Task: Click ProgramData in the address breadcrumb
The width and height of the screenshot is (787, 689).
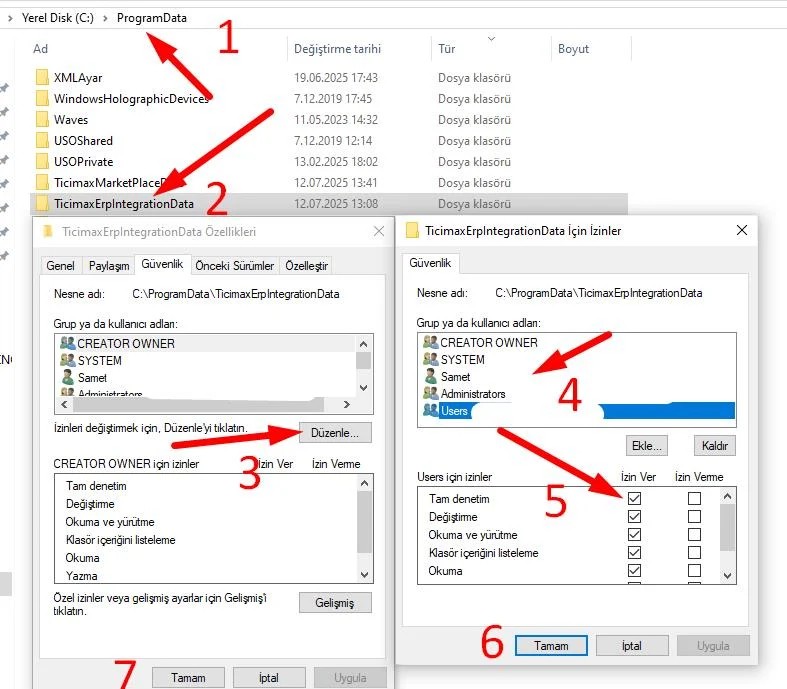Action: [x=151, y=18]
